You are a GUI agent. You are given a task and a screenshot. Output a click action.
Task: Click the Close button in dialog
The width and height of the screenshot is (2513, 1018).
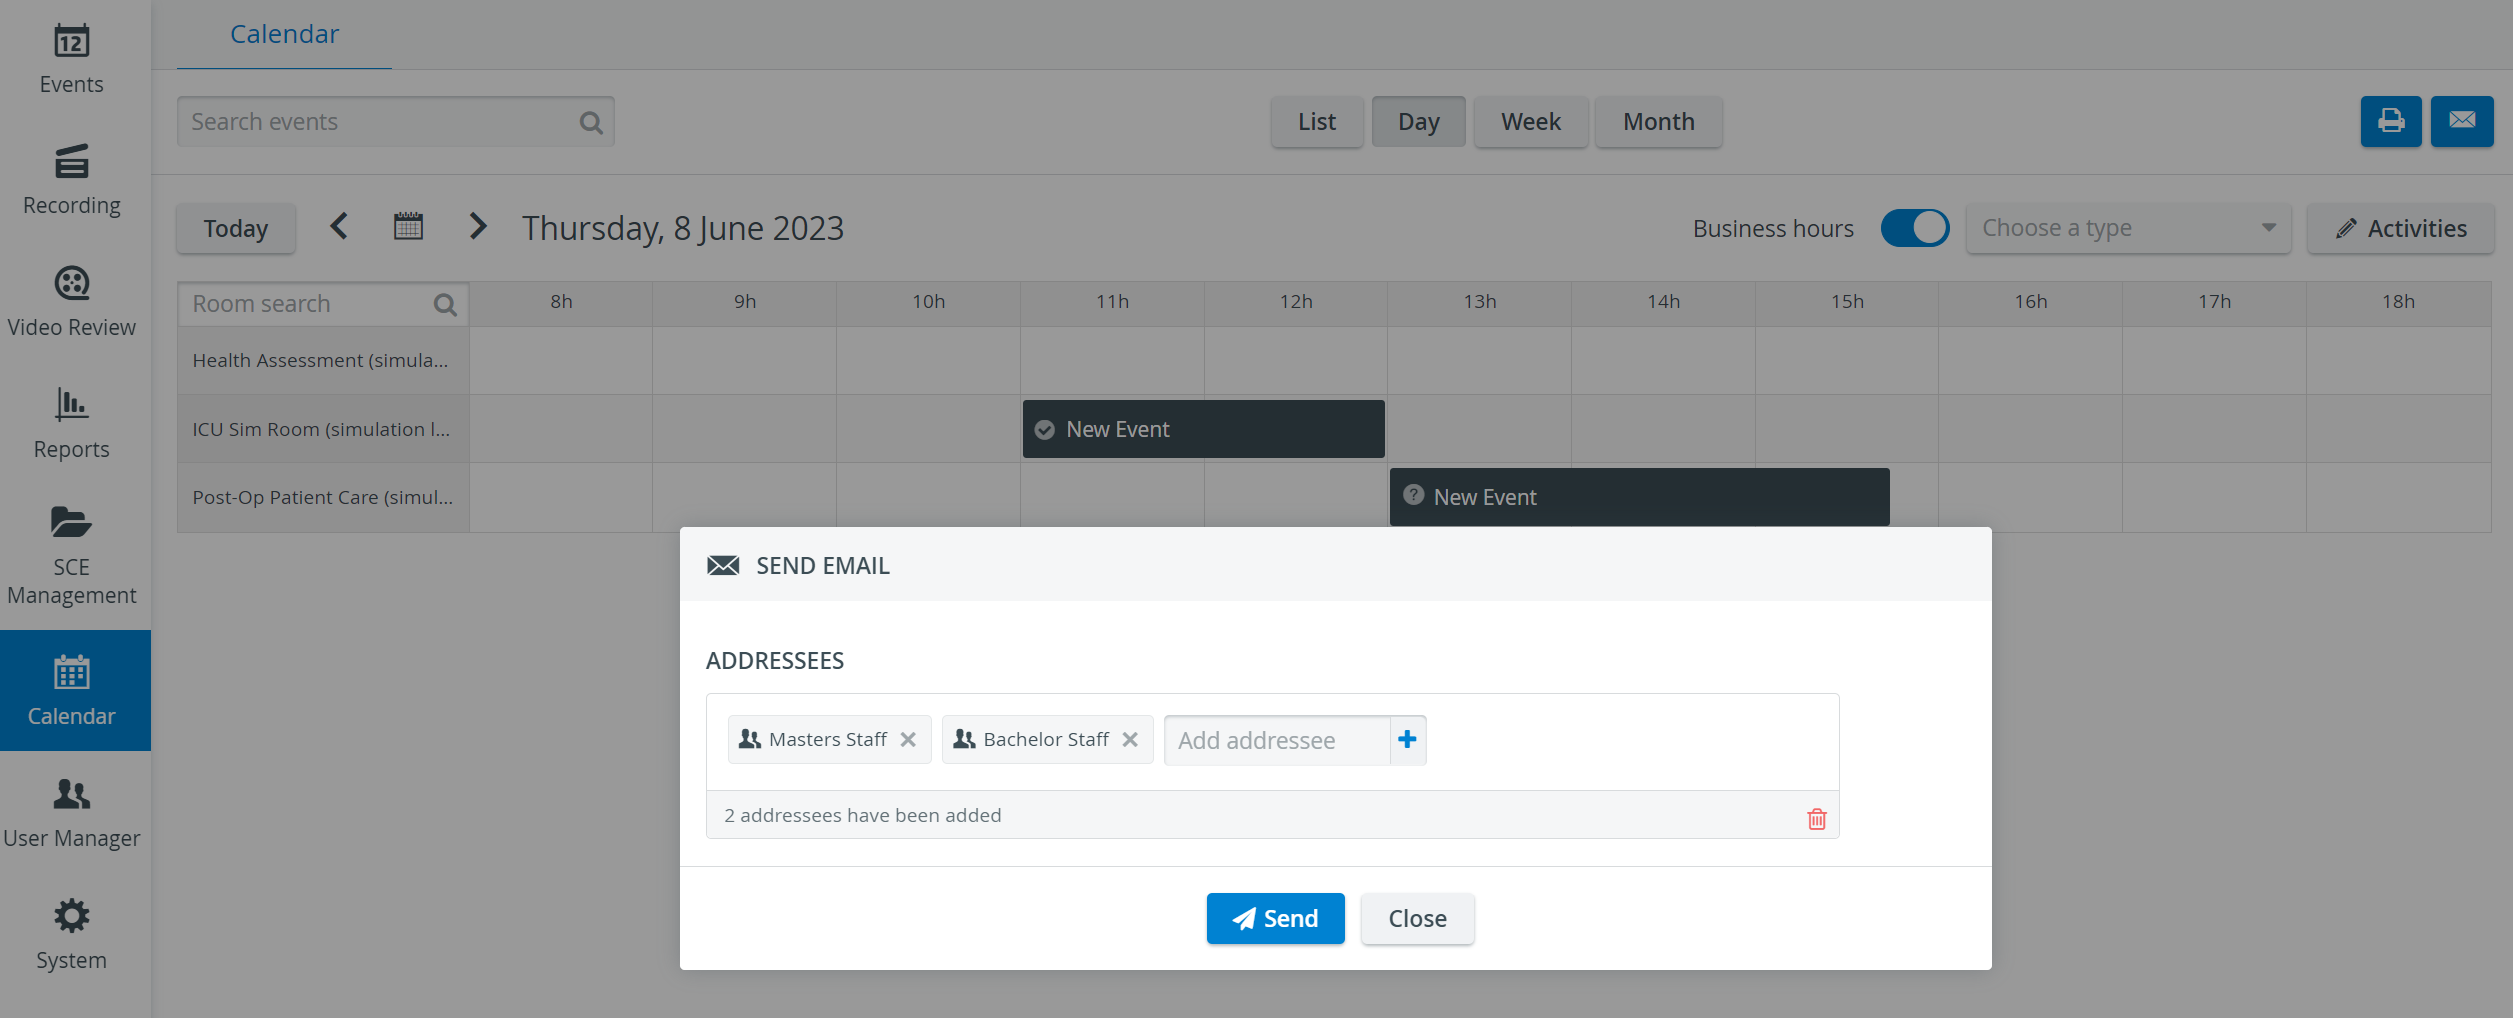pyautogui.click(x=1417, y=918)
